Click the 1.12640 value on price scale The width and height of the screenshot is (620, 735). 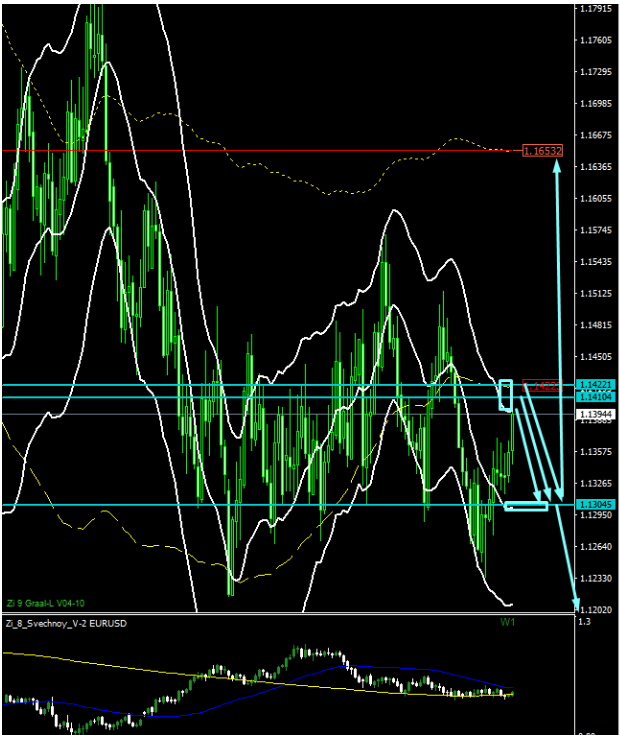[x=596, y=547]
